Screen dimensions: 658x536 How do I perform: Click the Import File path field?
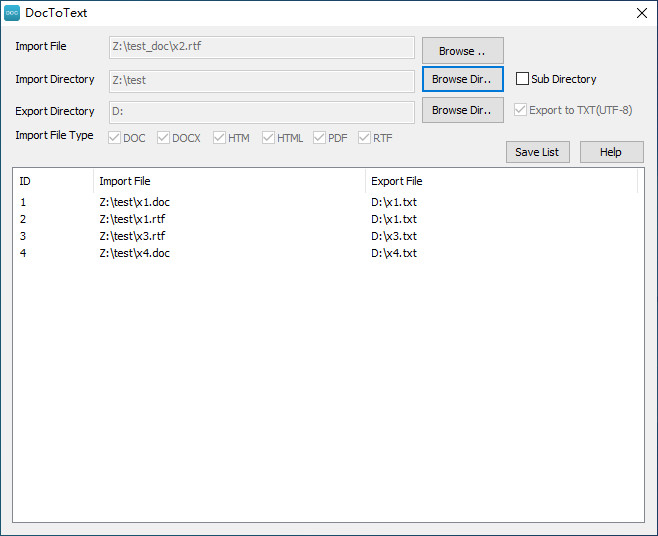click(262, 47)
